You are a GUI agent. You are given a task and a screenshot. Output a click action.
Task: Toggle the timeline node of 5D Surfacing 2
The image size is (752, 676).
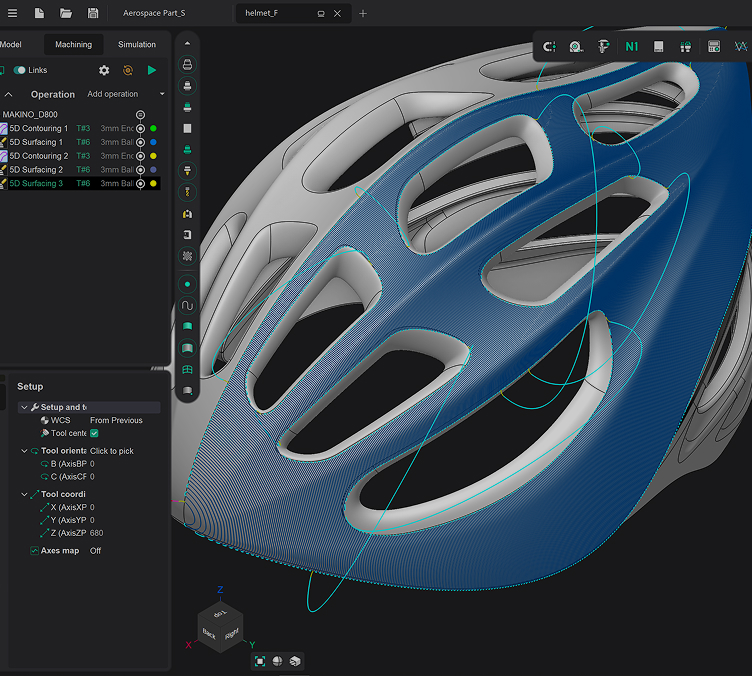[x=141, y=170]
